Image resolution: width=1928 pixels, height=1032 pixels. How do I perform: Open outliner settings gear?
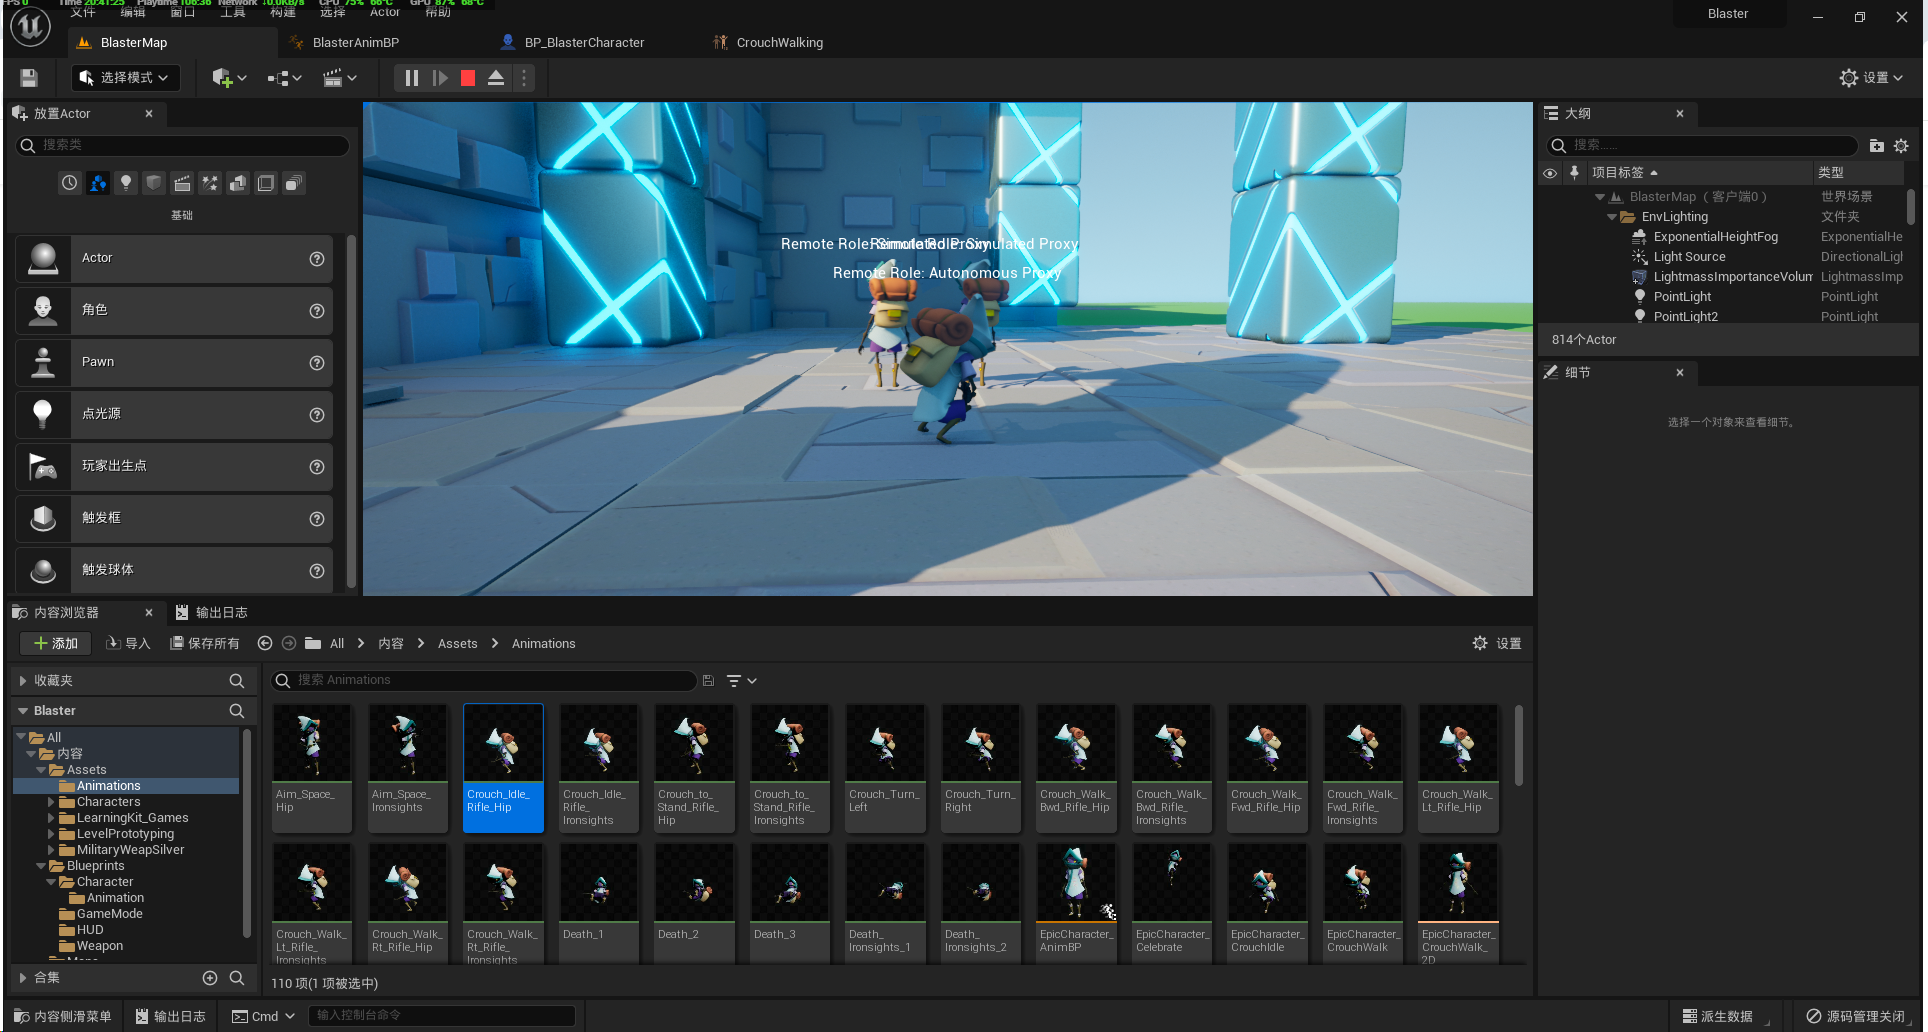click(1901, 146)
